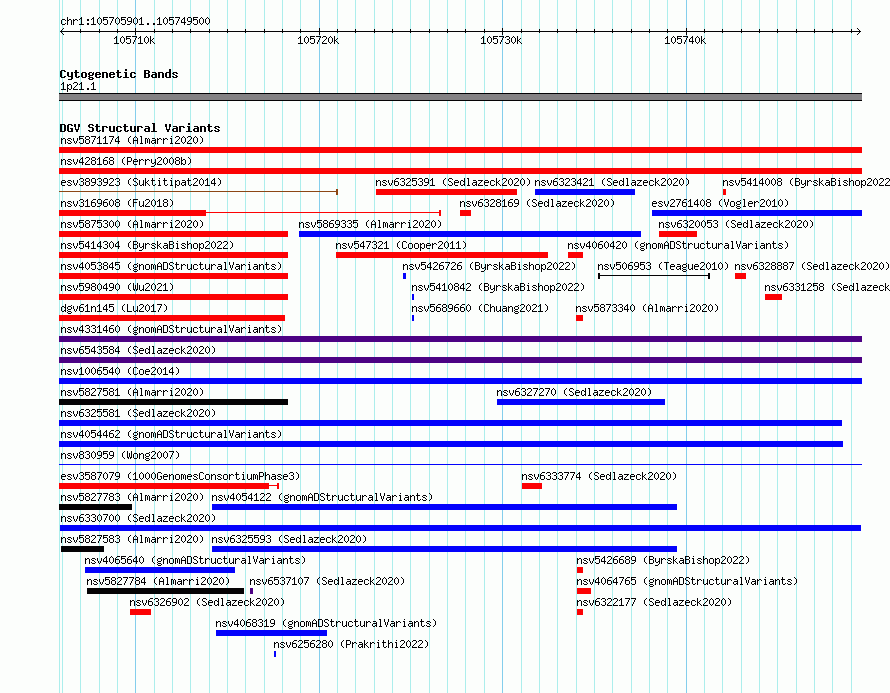Image resolution: width=890 pixels, height=693 pixels.
Task: Select the nsv6328169 (Sedlazeck2020) label
Action: point(537,203)
